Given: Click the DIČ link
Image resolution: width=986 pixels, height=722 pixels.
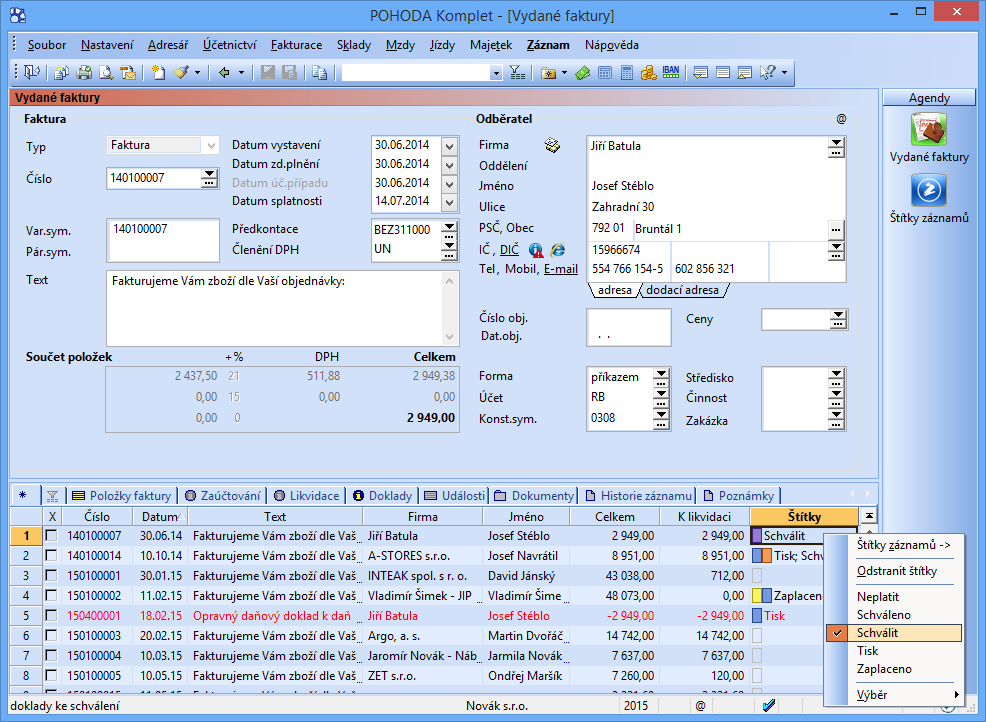Looking at the screenshot, I should coord(509,250).
